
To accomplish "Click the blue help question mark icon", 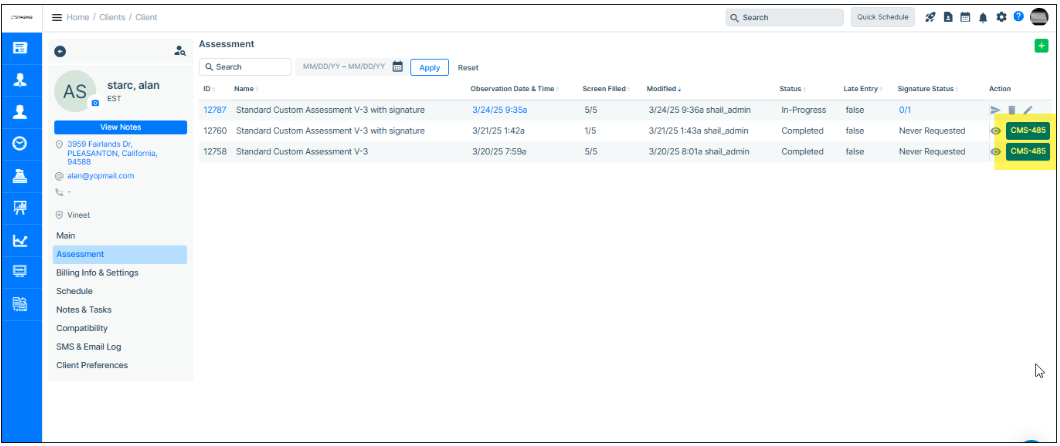I will click(1018, 17).
